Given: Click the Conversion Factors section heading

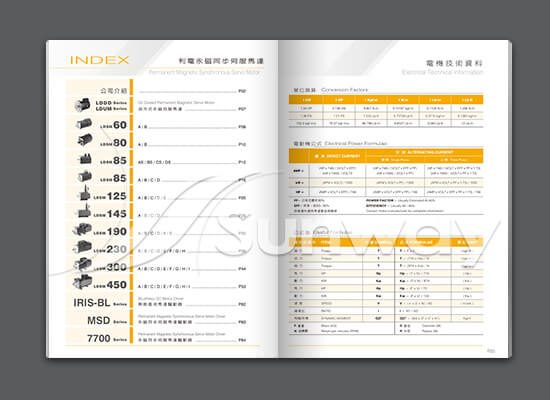Looking at the screenshot, I should [x=344, y=90].
